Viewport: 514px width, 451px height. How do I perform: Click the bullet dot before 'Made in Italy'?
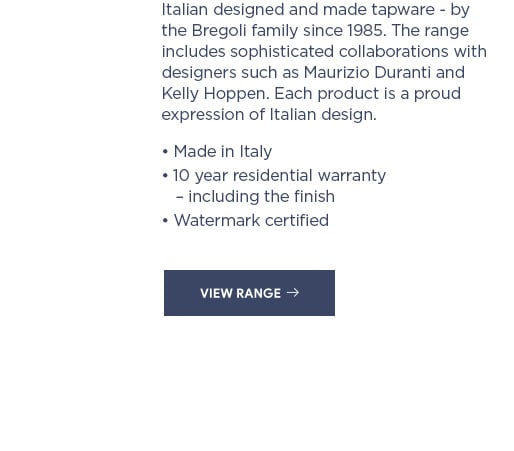(165, 152)
